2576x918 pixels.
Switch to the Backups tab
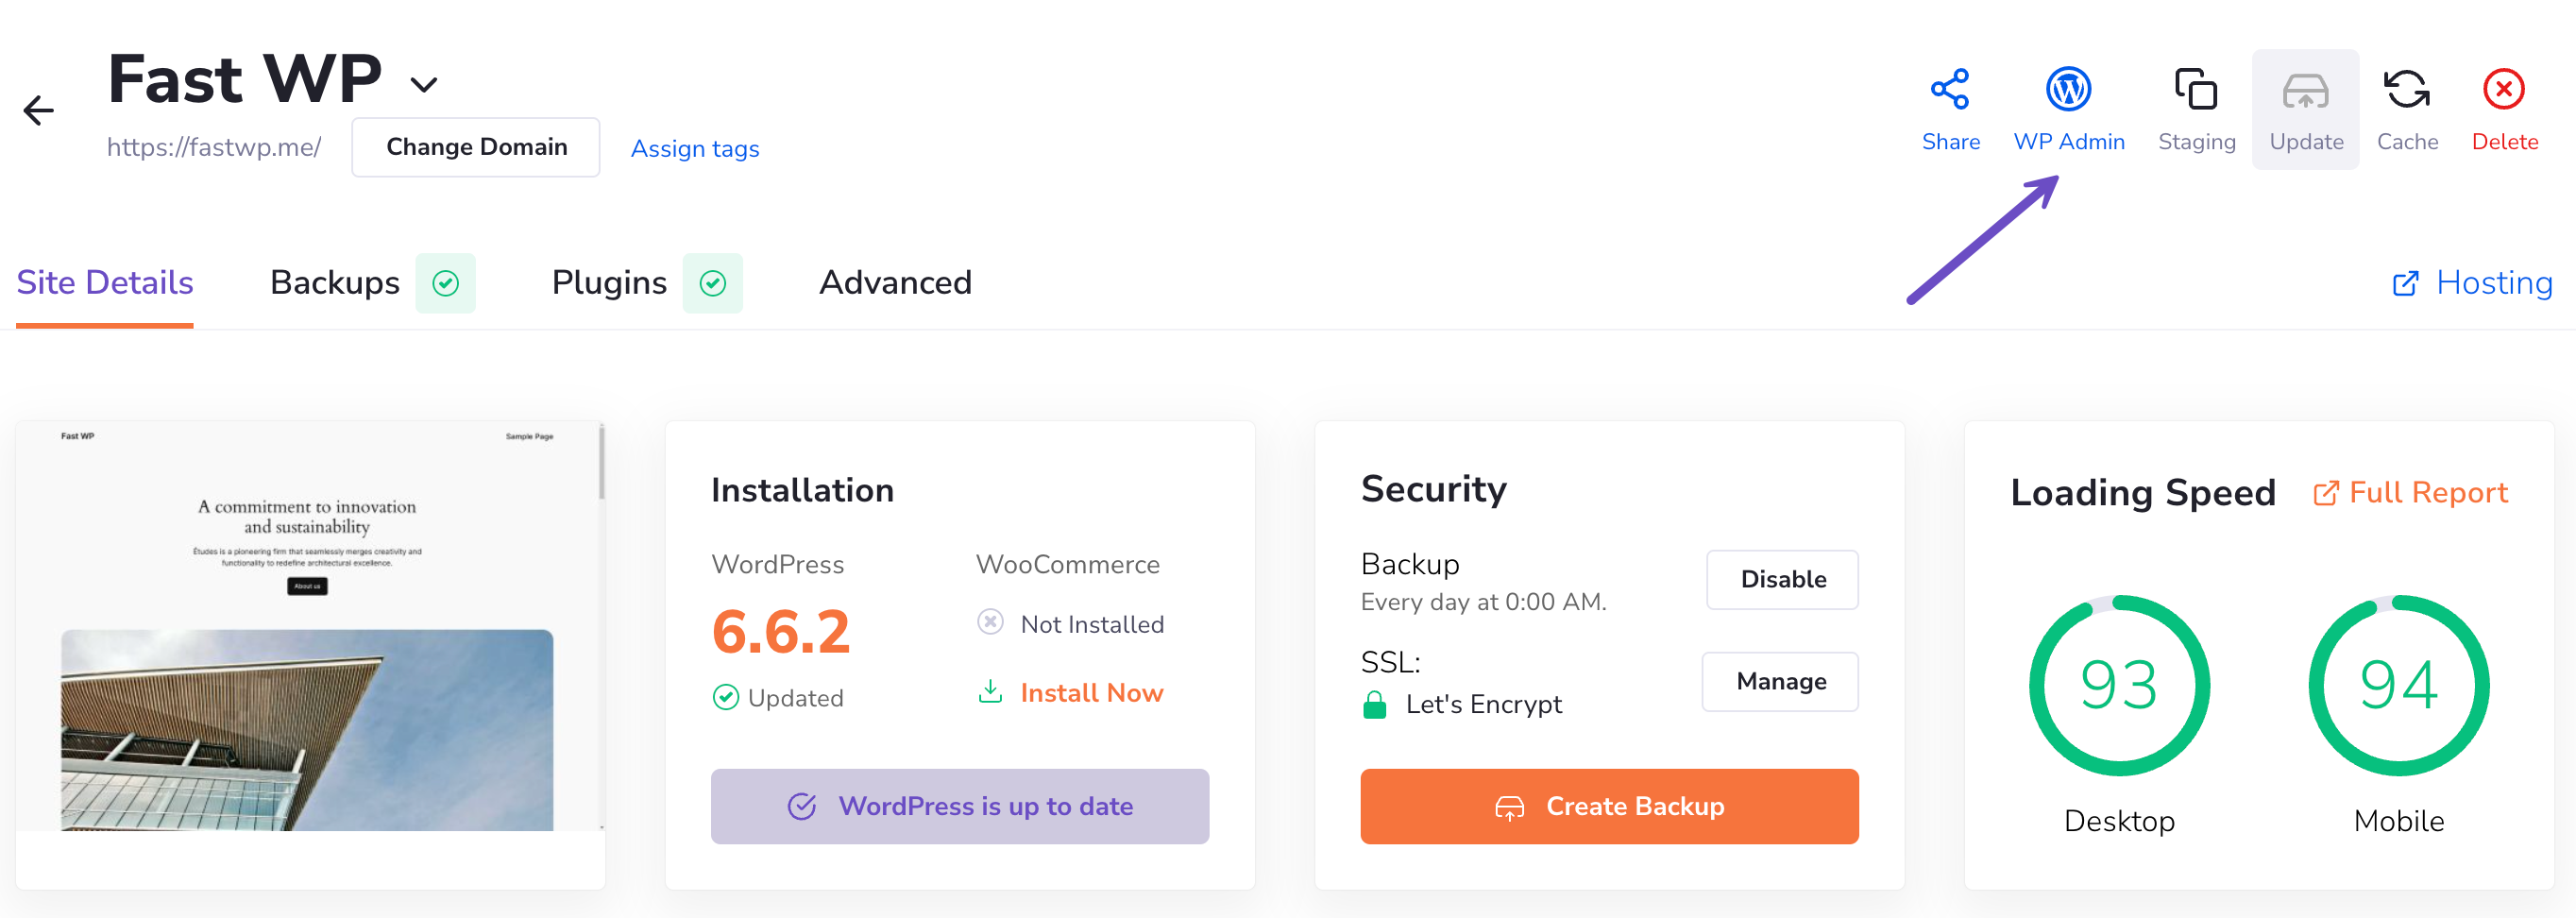point(335,283)
